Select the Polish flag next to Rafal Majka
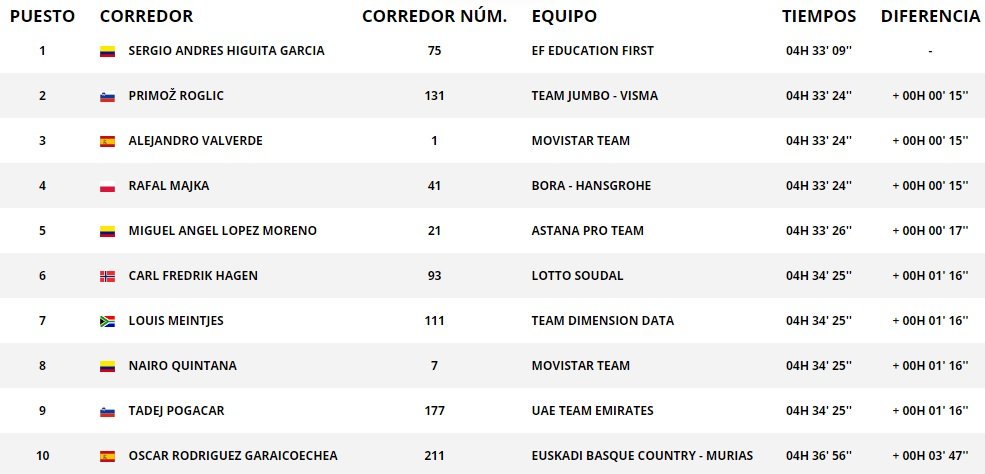This screenshot has height=474, width=985. tap(107, 186)
